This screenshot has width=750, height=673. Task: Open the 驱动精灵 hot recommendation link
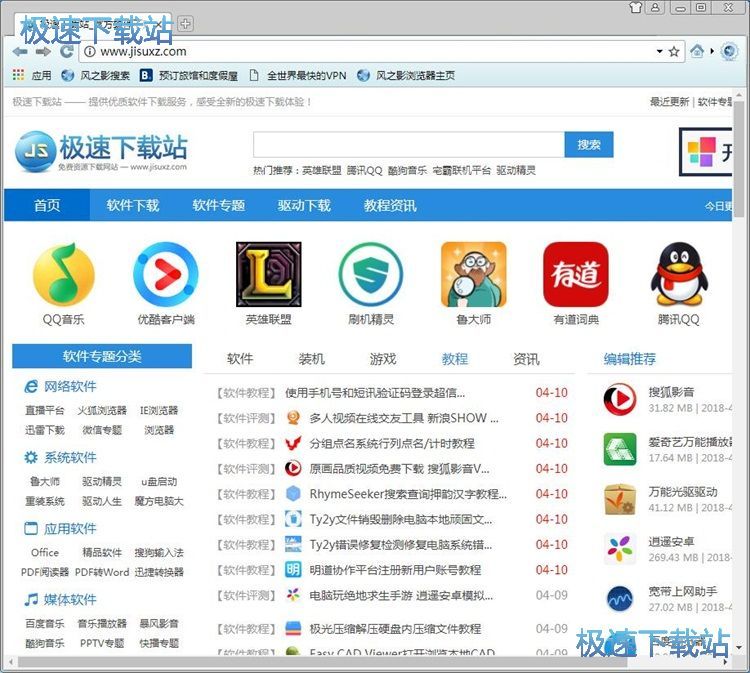(516, 171)
